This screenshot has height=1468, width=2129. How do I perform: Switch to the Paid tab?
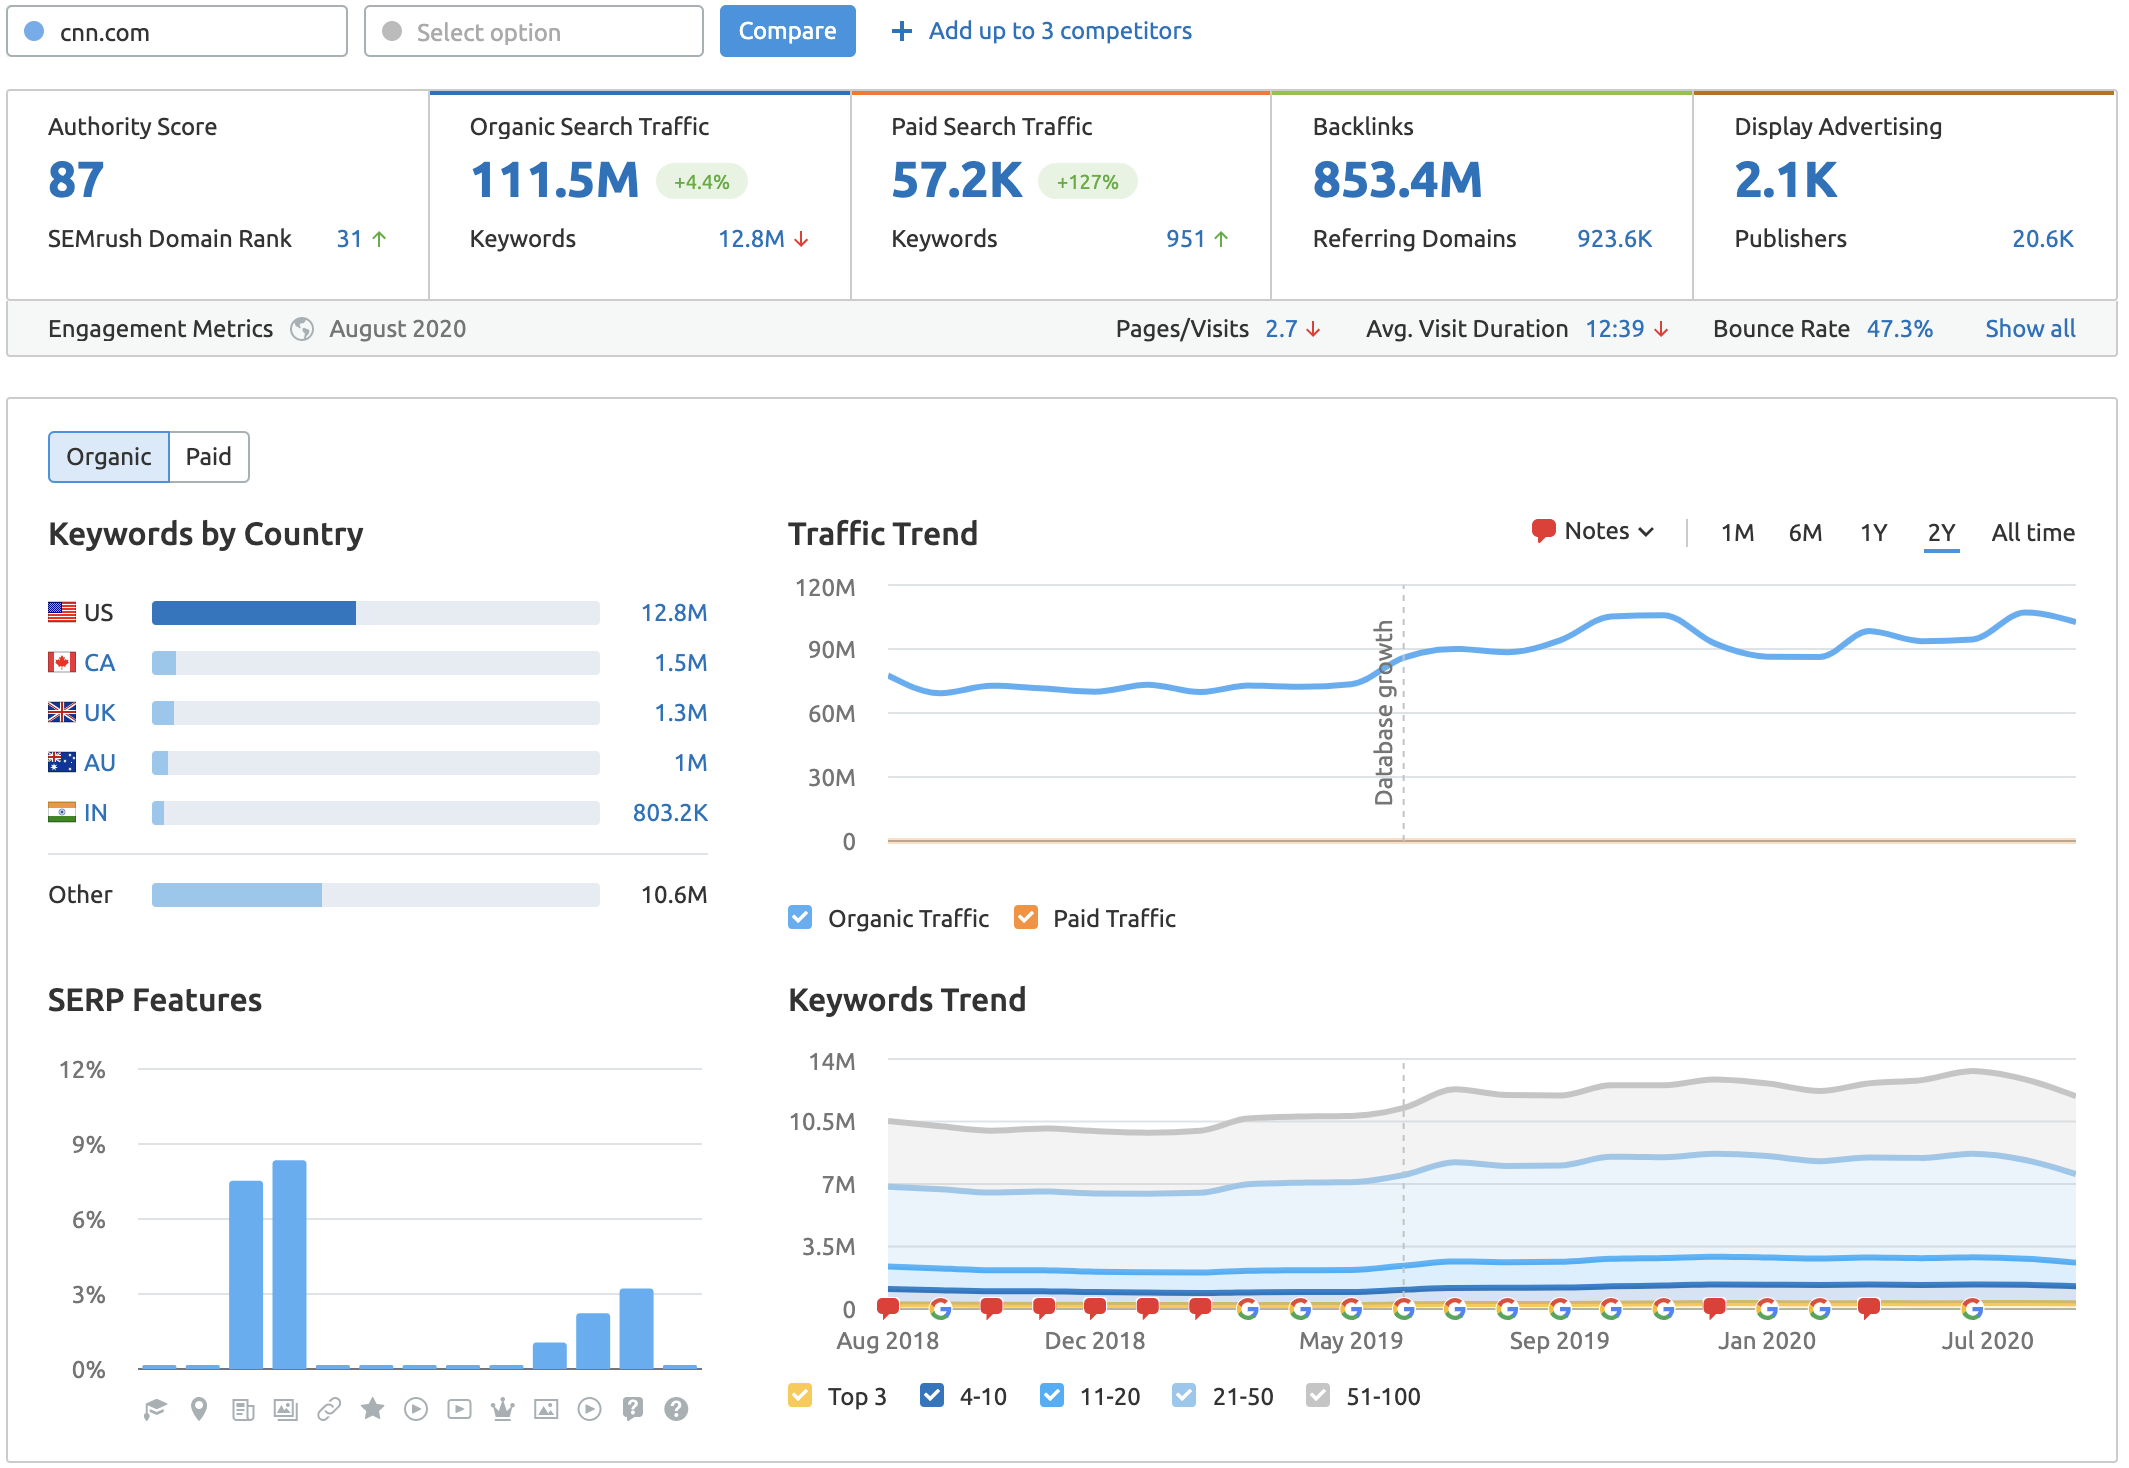pyautogui.click(x=209, y=457)
